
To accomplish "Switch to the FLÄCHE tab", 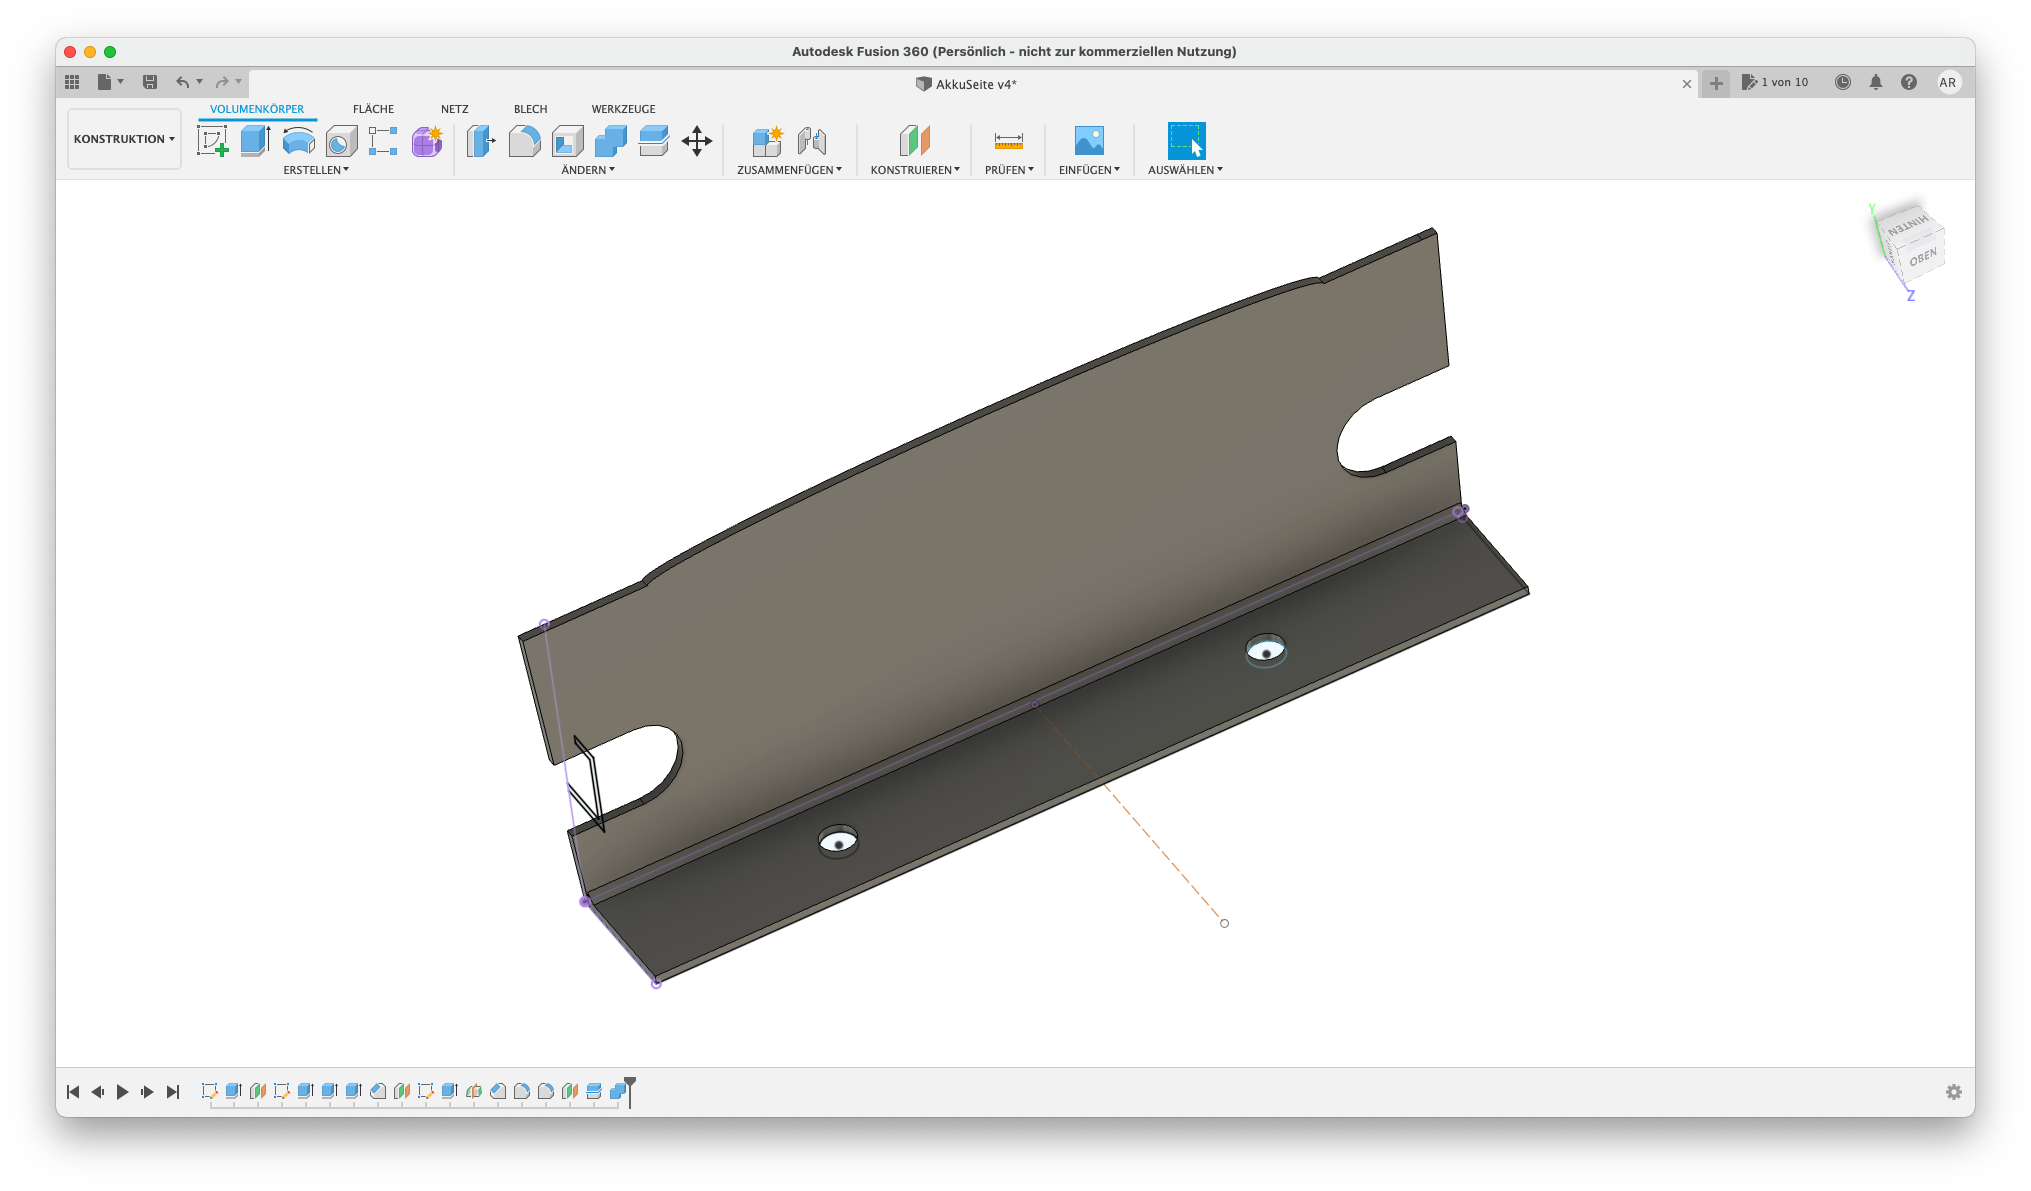I will (x=373, y=109).
